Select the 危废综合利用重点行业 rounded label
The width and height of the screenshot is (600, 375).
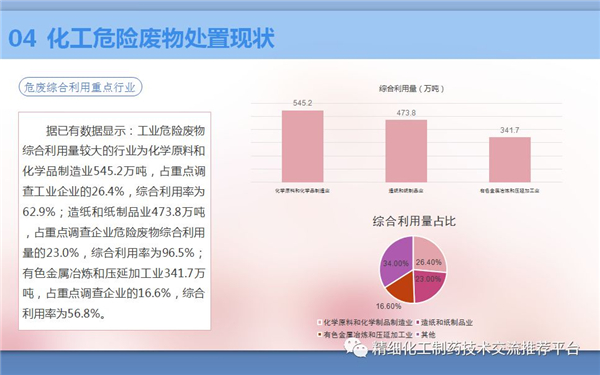tap(80, 87)
